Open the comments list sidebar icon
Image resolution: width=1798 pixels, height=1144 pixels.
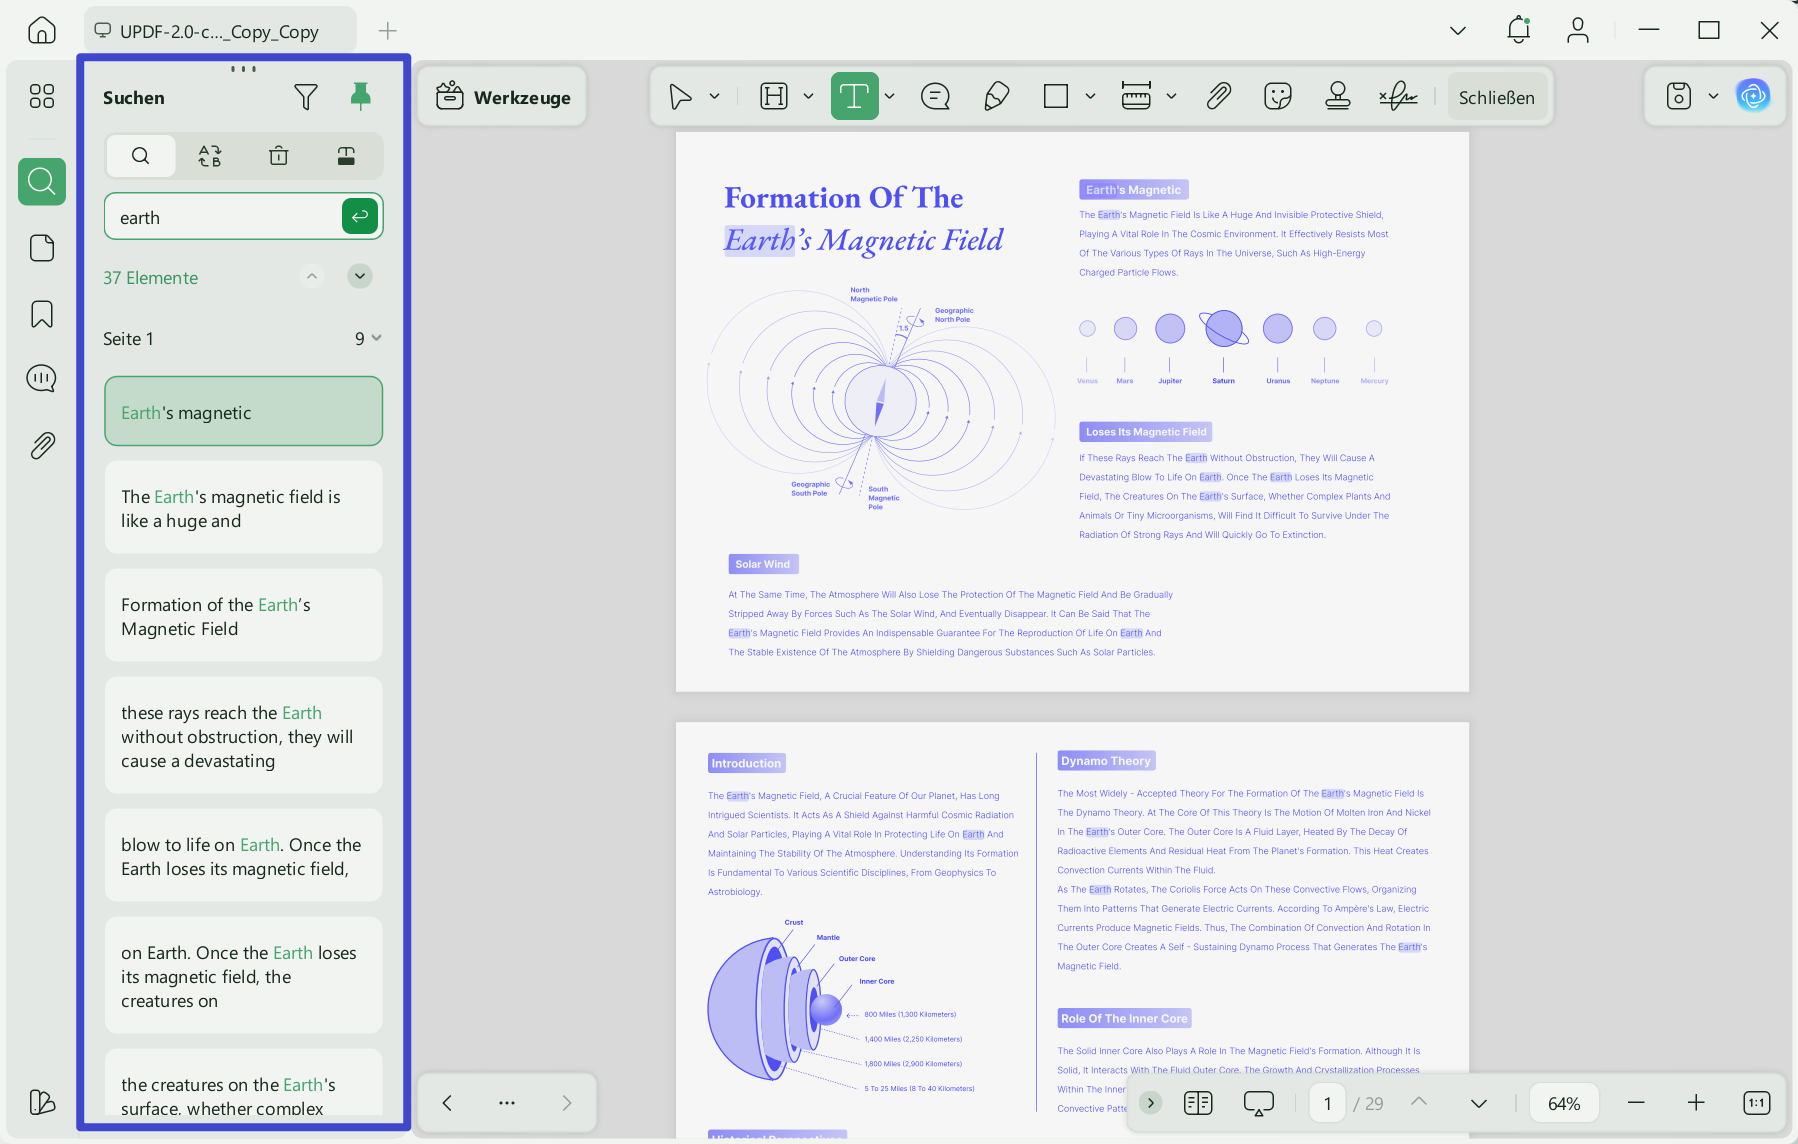[x=42, y=379]
